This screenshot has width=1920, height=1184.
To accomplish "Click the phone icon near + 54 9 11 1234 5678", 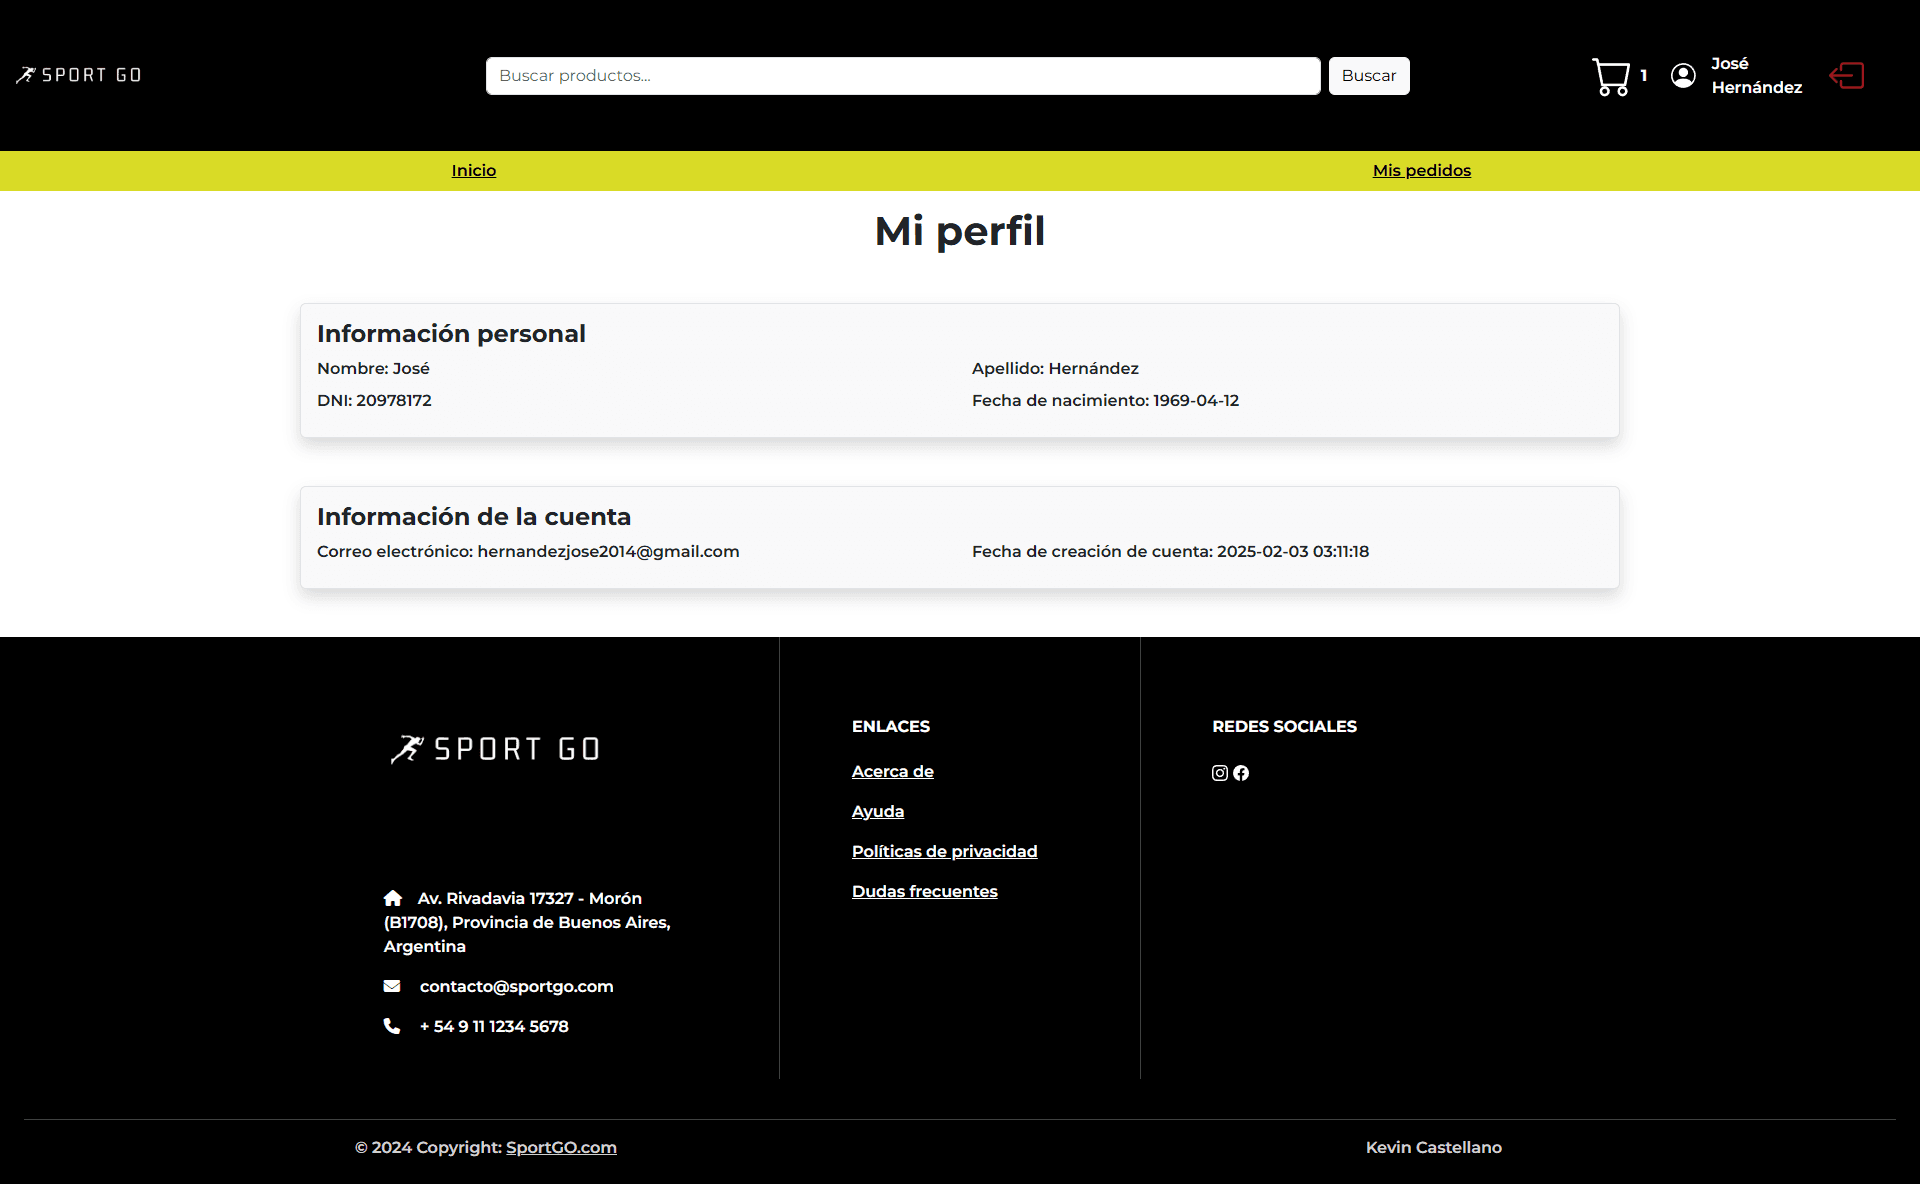I will point(392,1026).
